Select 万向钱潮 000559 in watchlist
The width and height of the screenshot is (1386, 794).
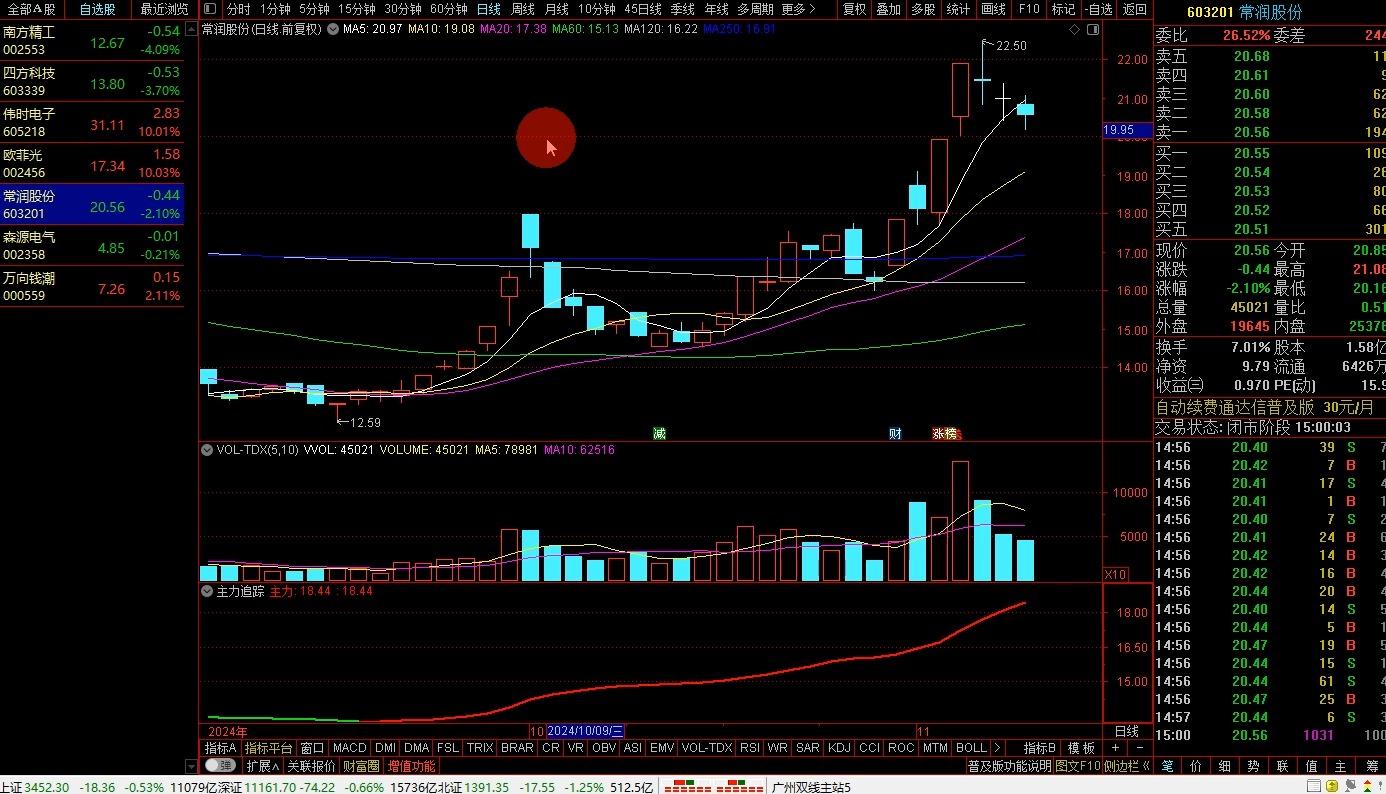92,286
